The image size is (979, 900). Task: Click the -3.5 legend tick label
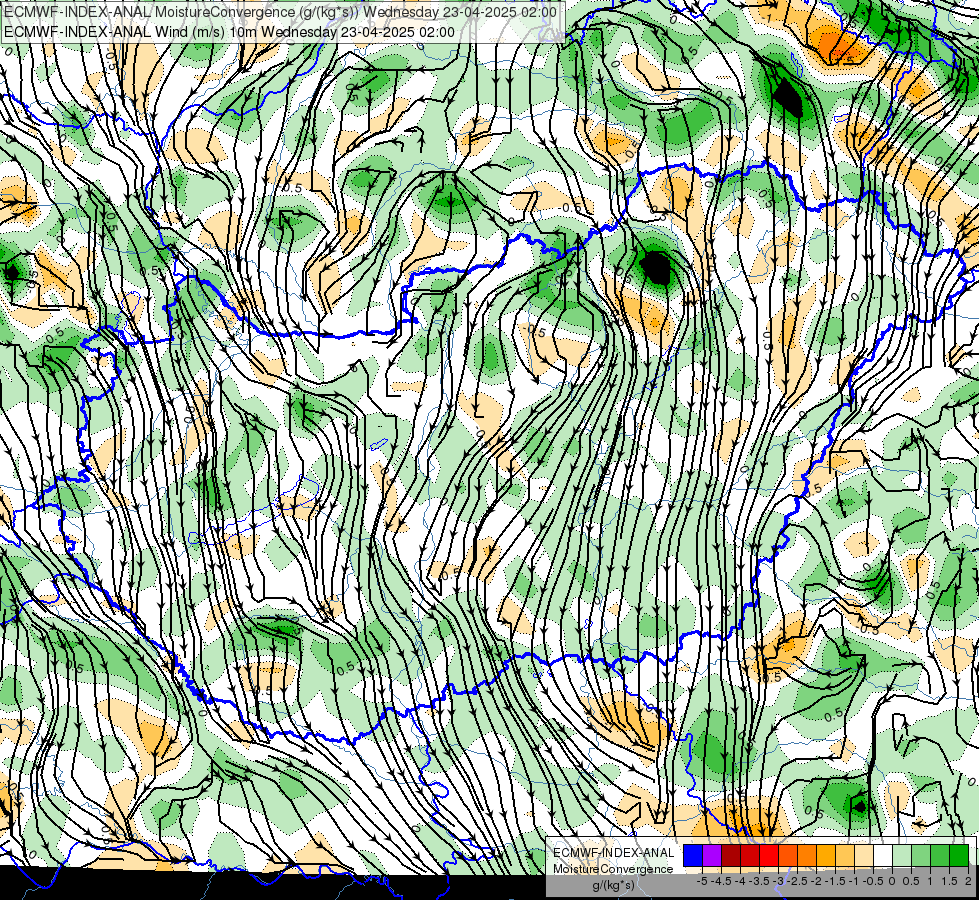[x=759, y=881]
